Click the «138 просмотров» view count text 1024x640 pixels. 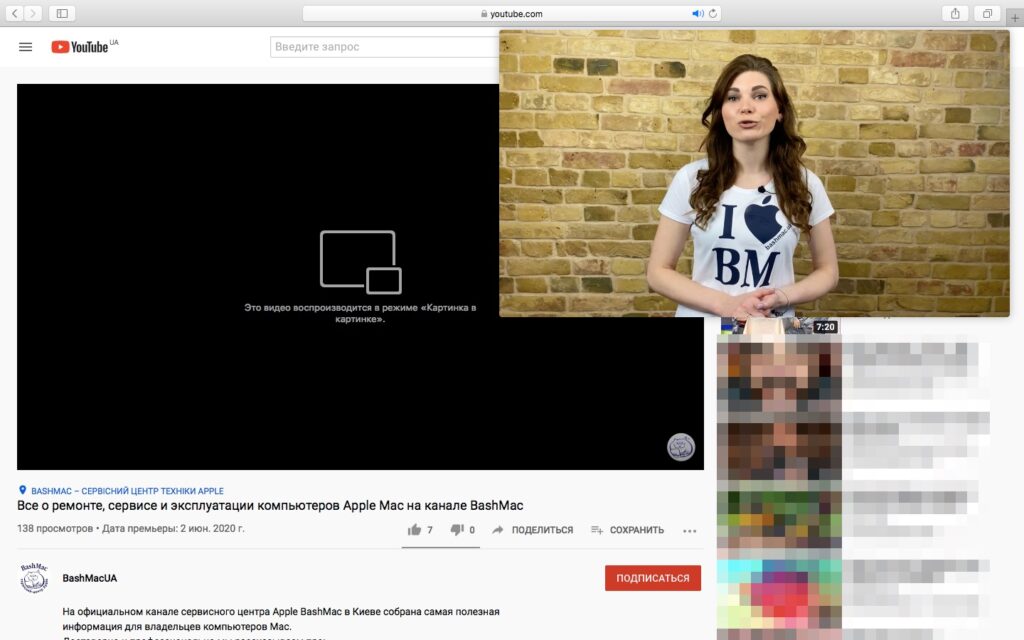(55, 528)
